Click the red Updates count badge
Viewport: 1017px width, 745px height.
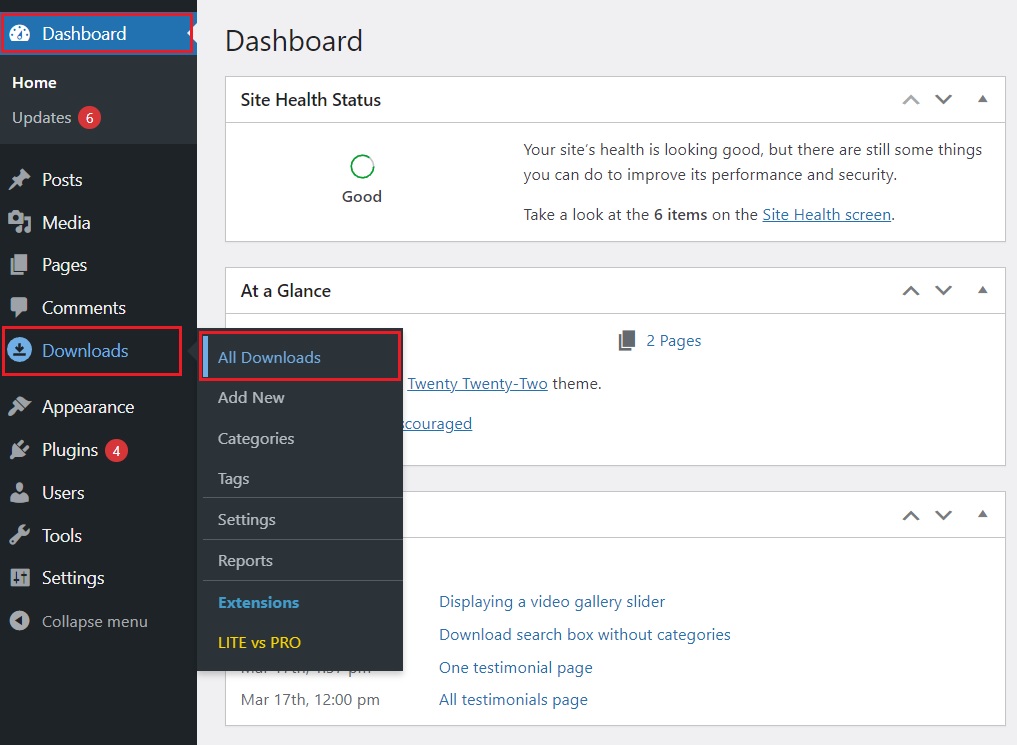(90, 118)
